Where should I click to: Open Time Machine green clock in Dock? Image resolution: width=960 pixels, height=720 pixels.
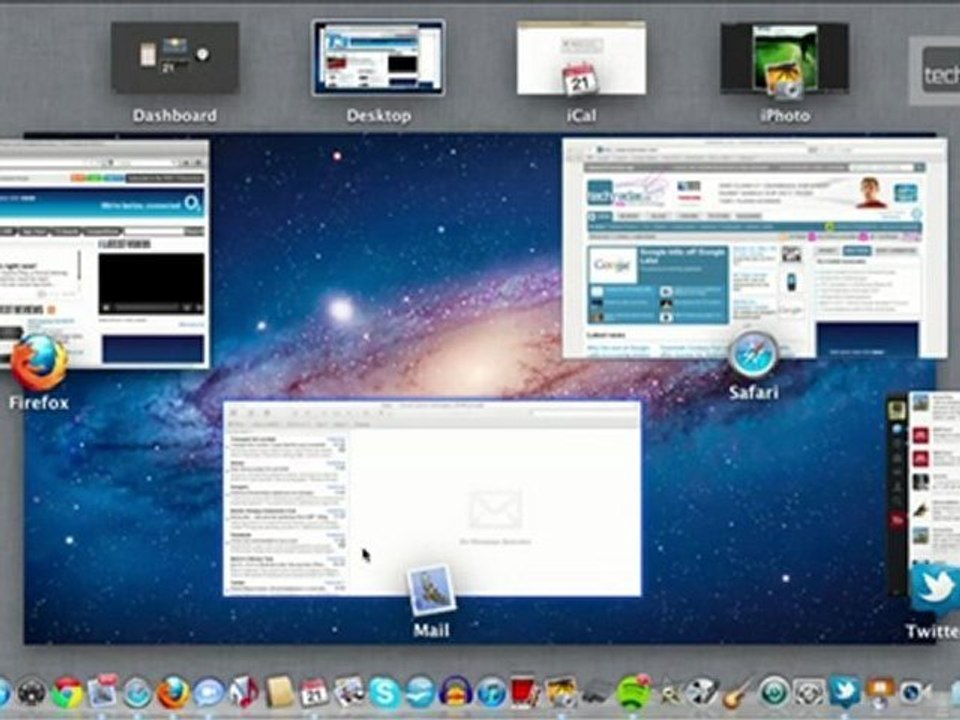click(x=773, y=692)
